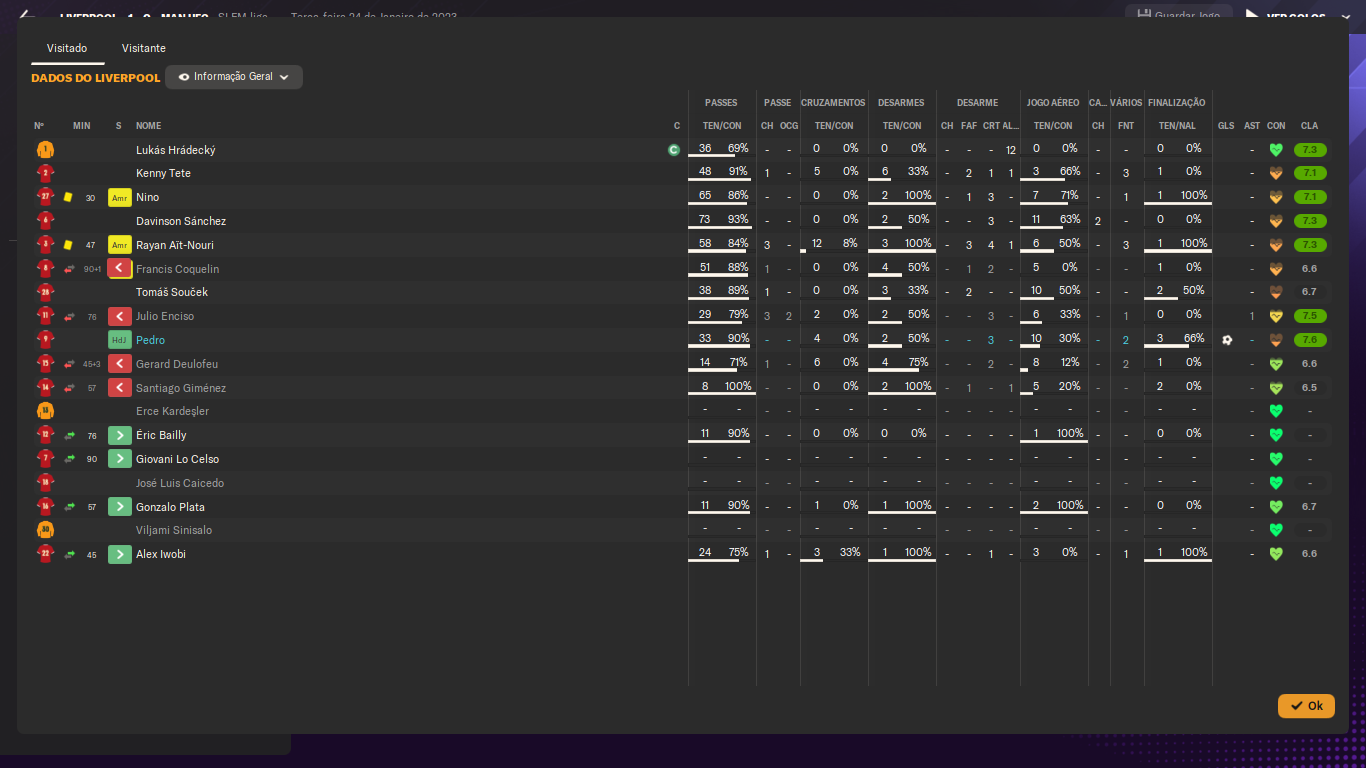
Task: Sort by the CLA rating column header
Action: click(1309, 126)
